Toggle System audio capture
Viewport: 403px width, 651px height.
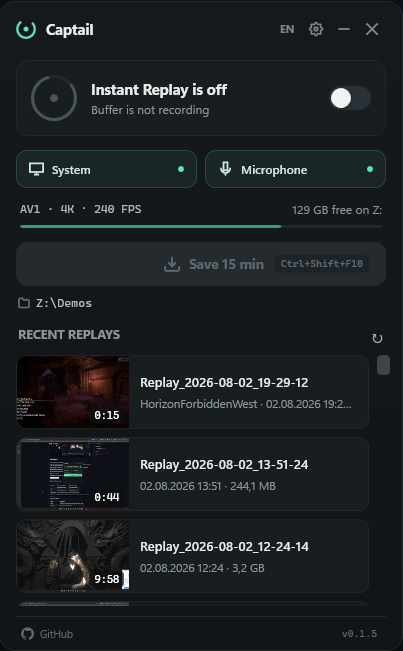coord(106,169)
